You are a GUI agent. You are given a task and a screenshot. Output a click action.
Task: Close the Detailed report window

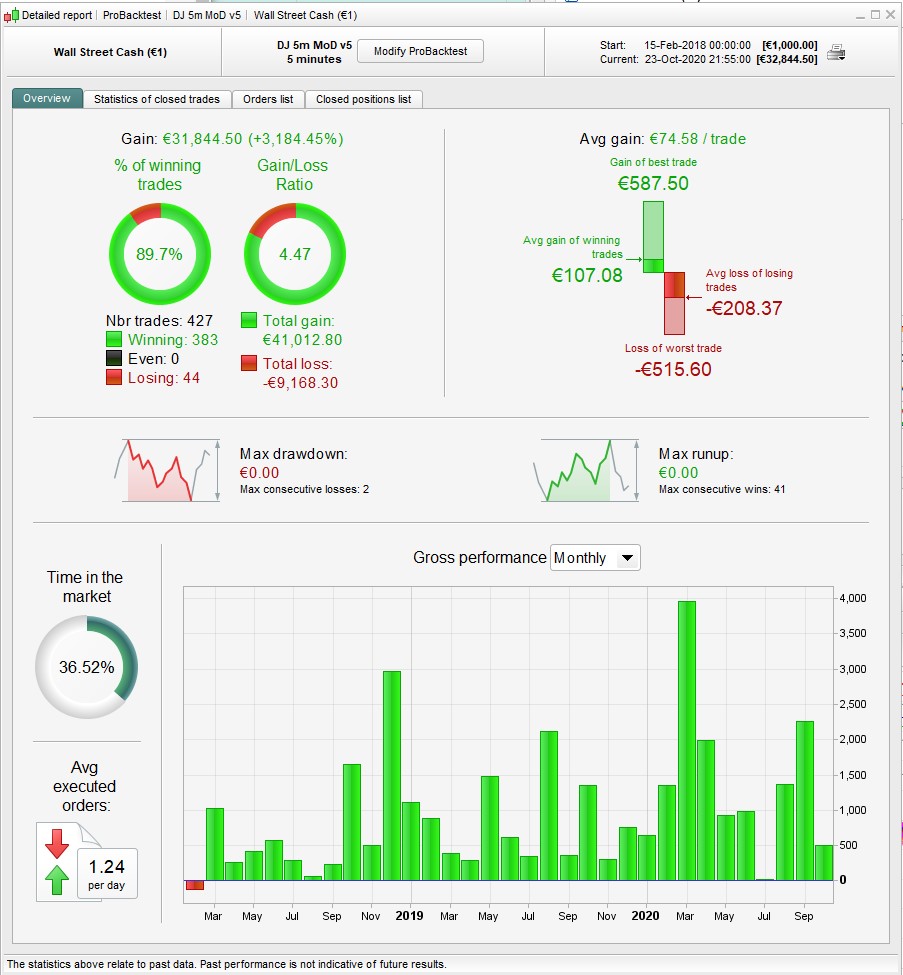click(891, 15)
